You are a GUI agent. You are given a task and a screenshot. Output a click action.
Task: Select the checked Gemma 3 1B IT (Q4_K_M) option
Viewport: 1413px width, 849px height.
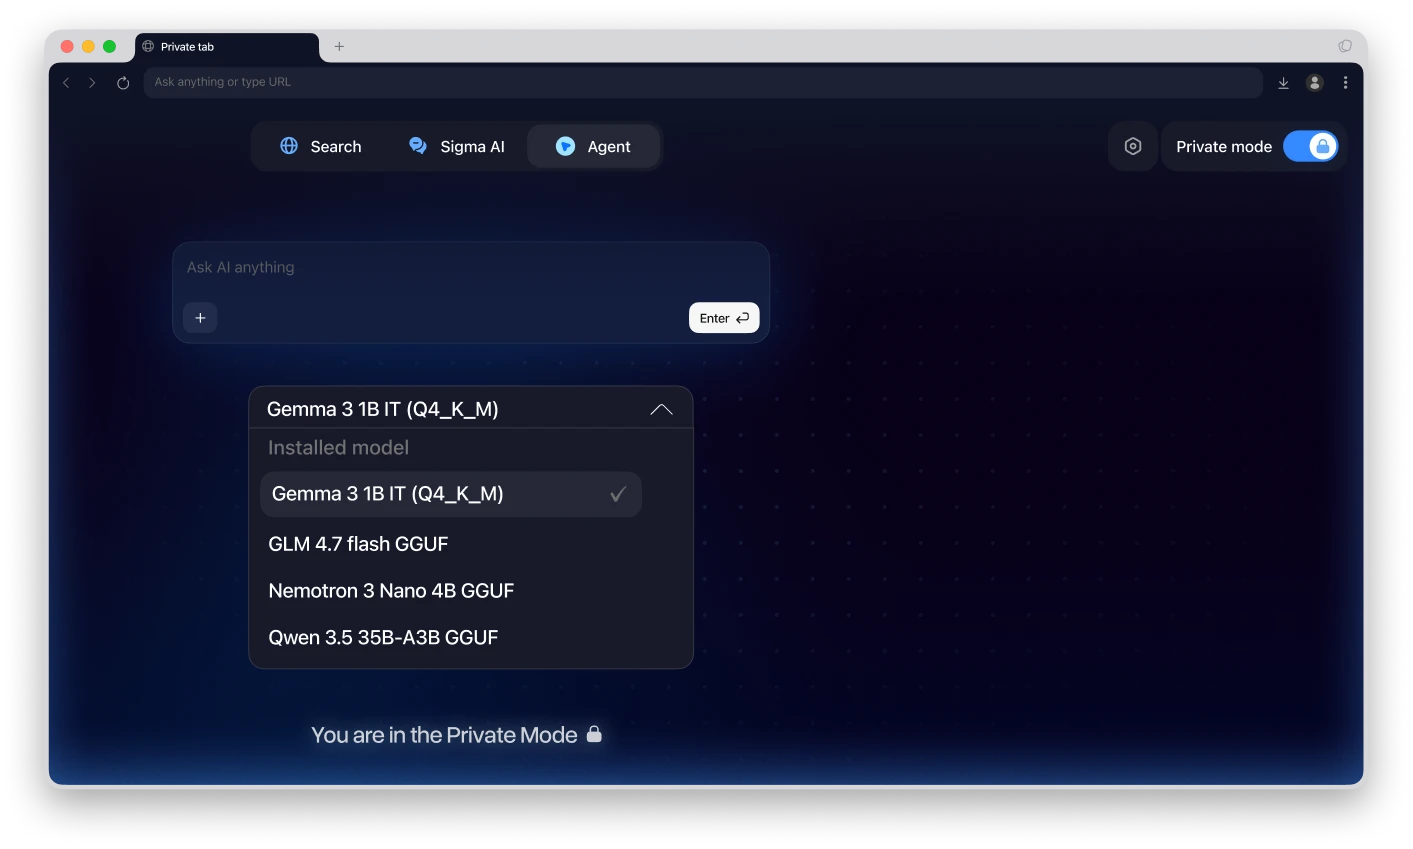point(450,494)
